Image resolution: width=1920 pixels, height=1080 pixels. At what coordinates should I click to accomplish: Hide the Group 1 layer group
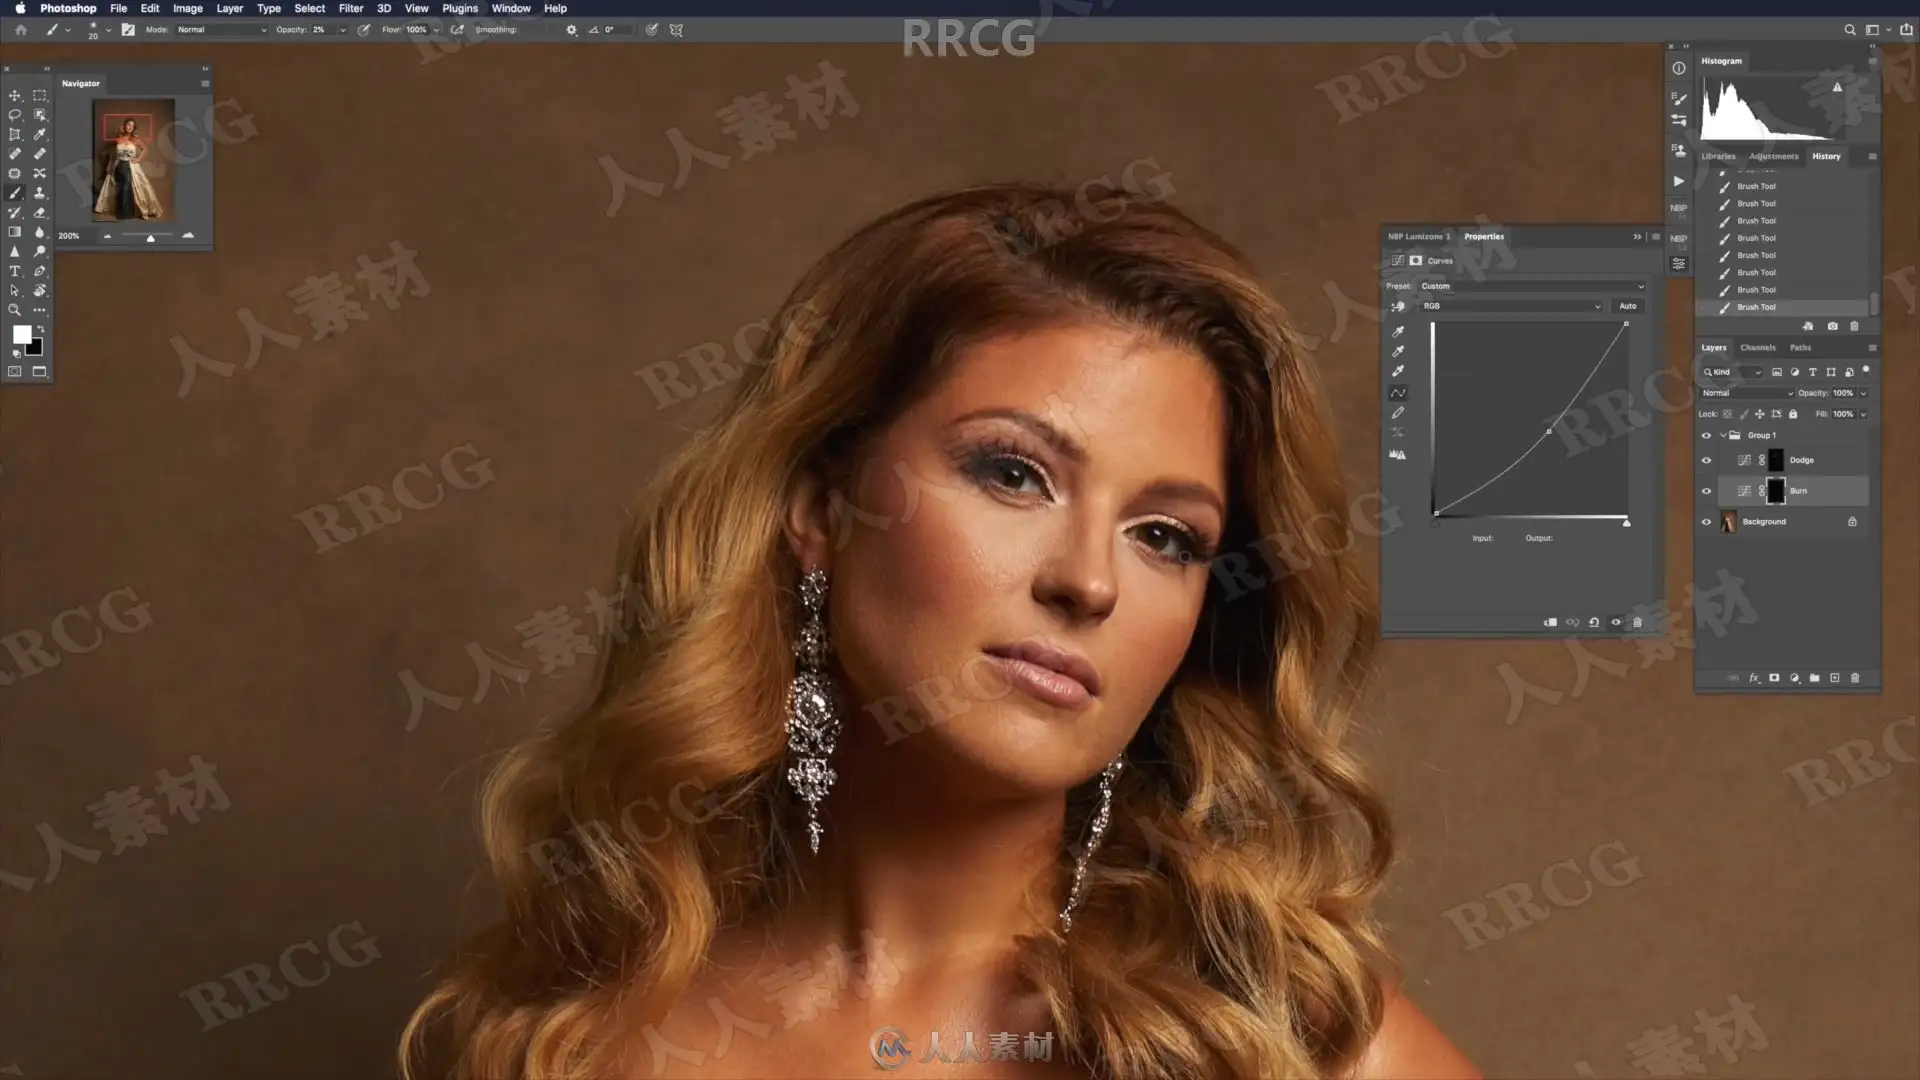click(1707, 436)
